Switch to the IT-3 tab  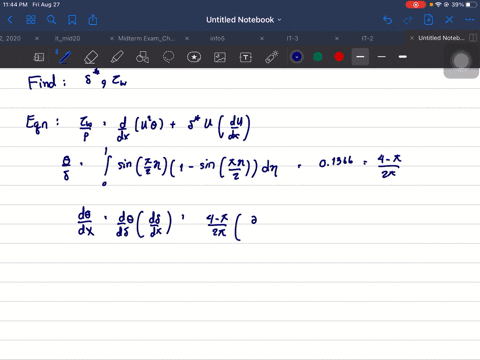tap(292, 38)
